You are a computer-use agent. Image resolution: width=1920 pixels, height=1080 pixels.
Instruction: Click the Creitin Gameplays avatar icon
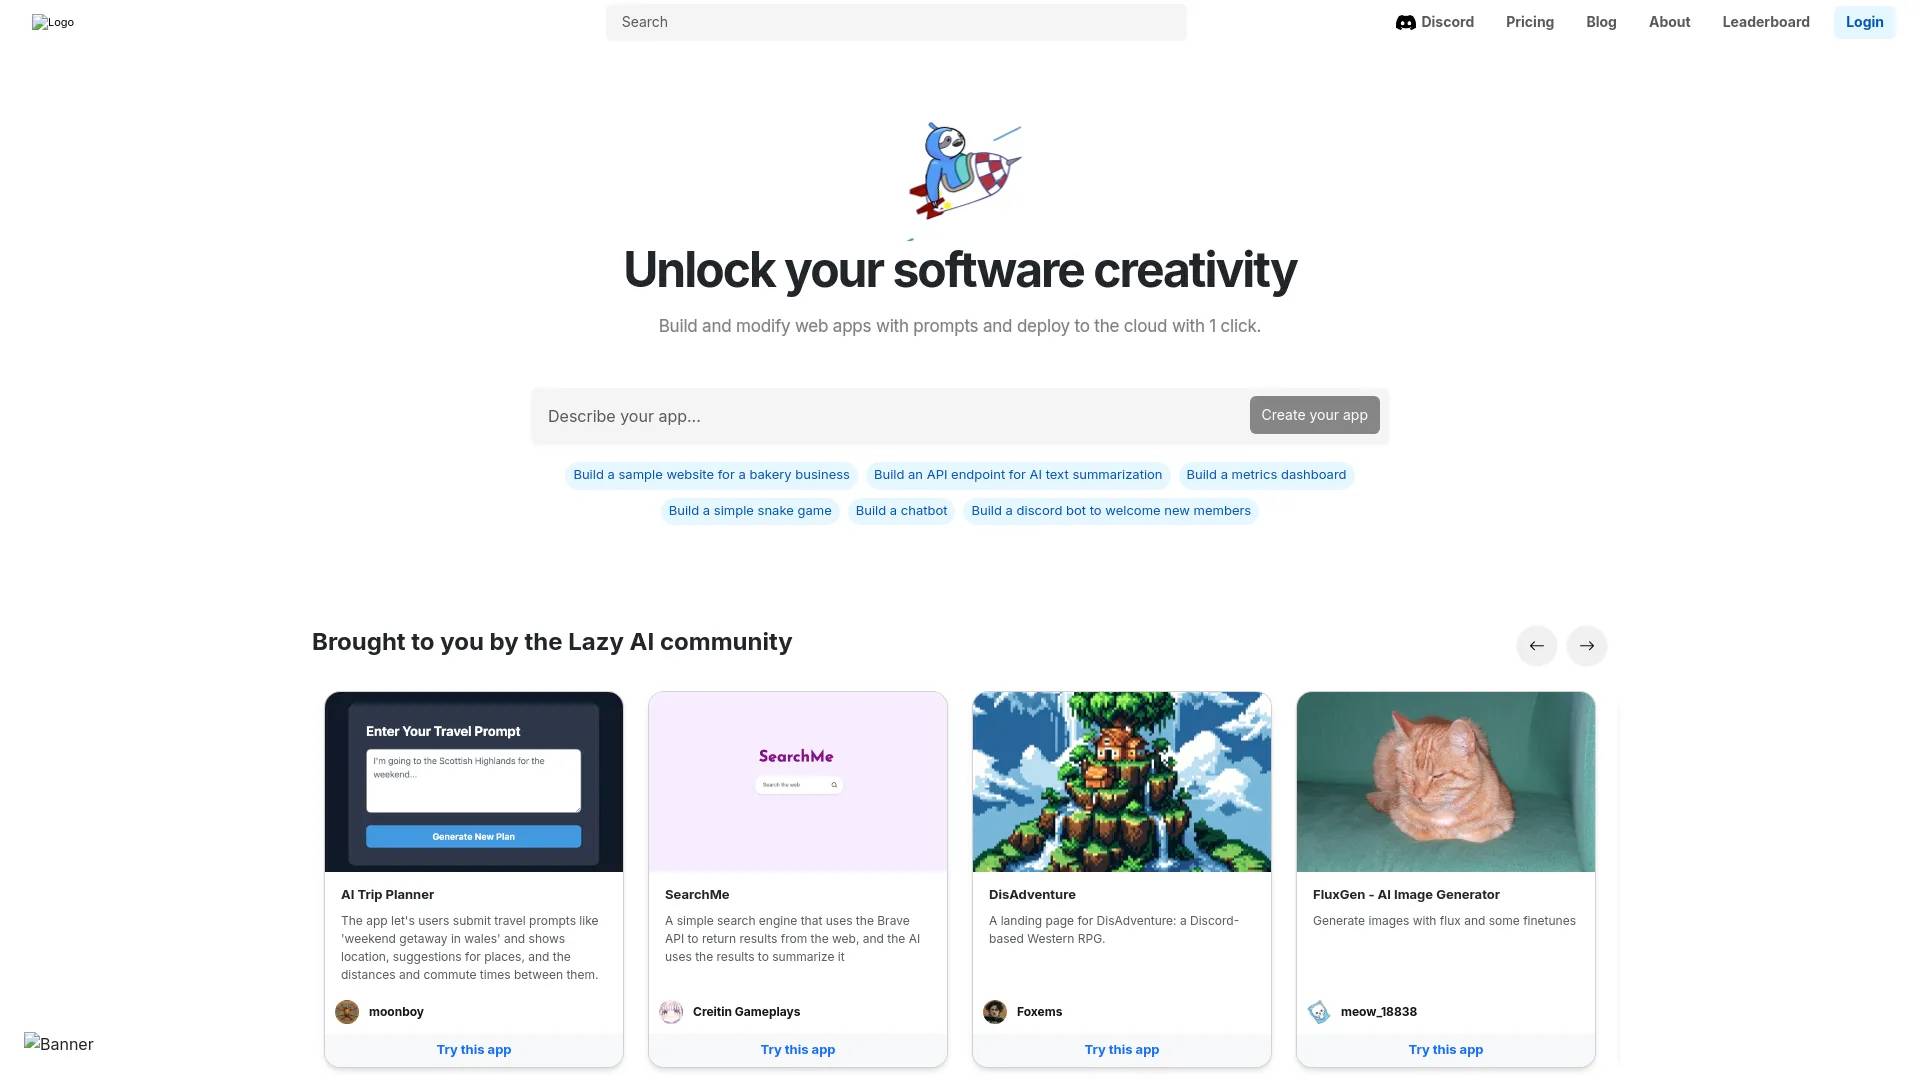pos(671,1010)
